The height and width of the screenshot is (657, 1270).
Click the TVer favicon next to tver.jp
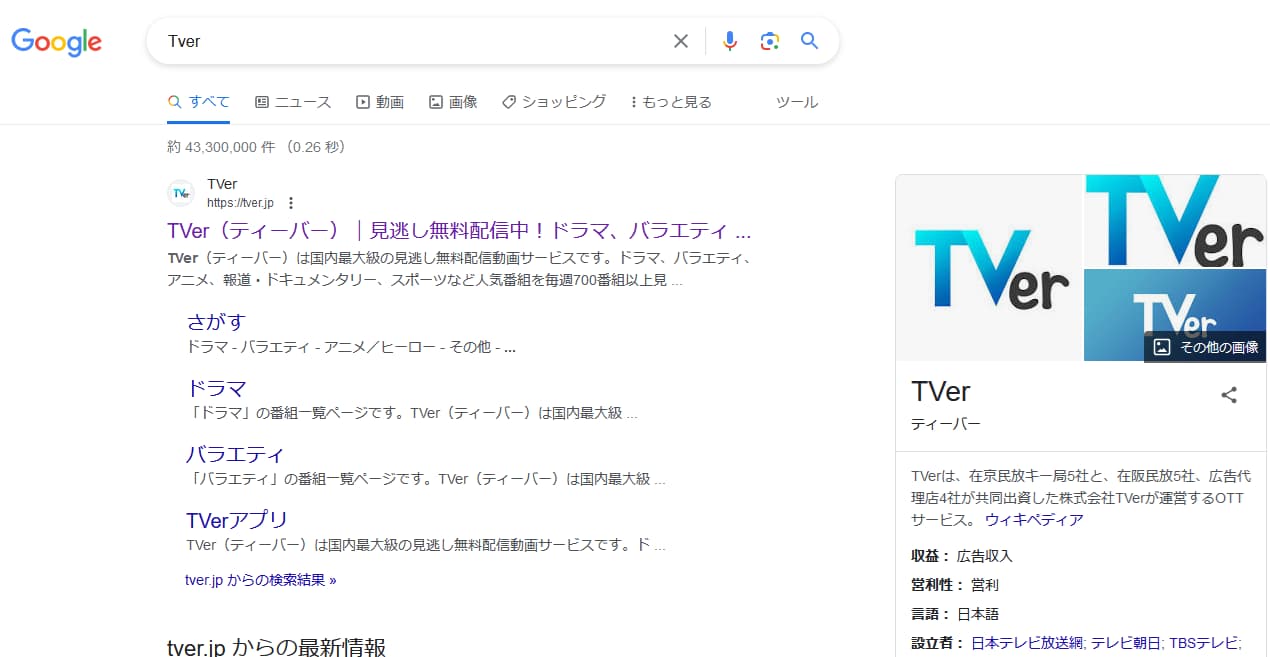180,191
